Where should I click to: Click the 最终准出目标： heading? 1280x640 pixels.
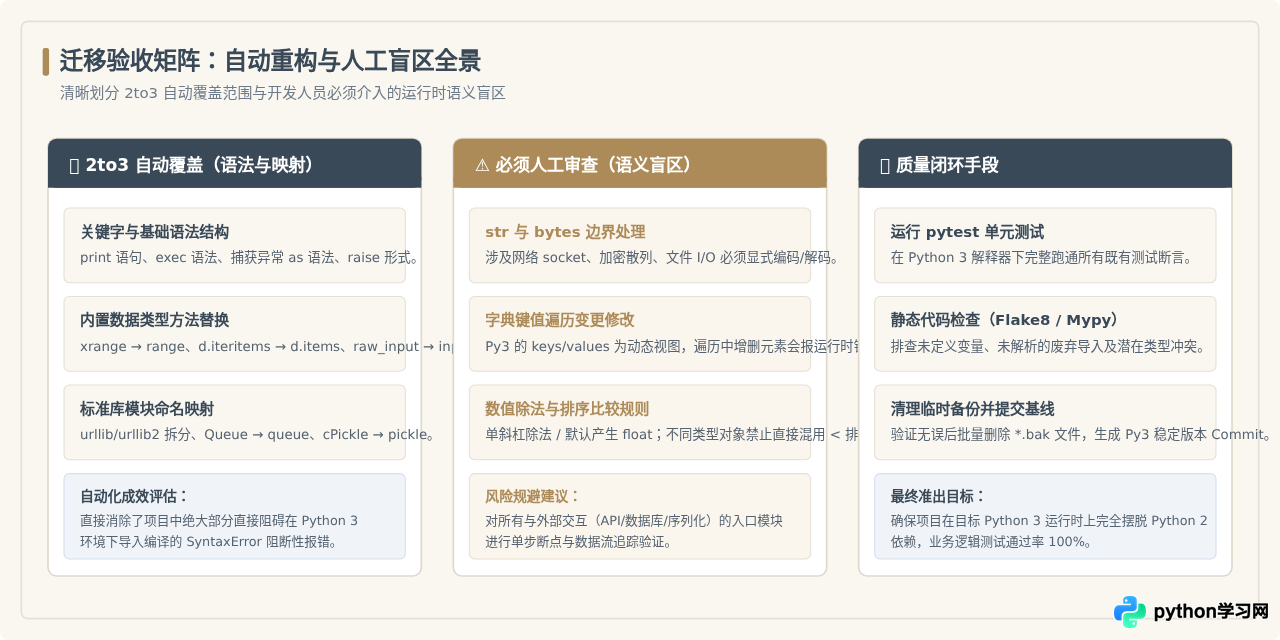(x=938, y=496)
